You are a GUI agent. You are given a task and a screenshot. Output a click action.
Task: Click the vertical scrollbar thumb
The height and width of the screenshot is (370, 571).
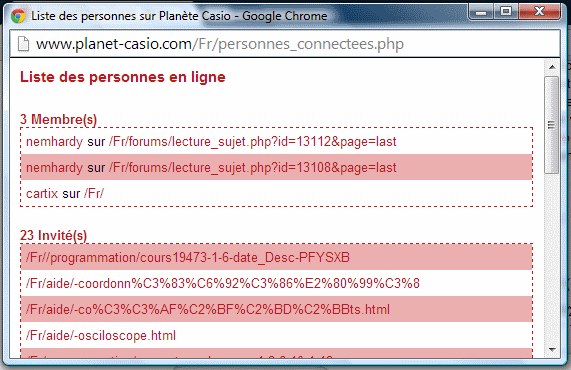point(552,125)
